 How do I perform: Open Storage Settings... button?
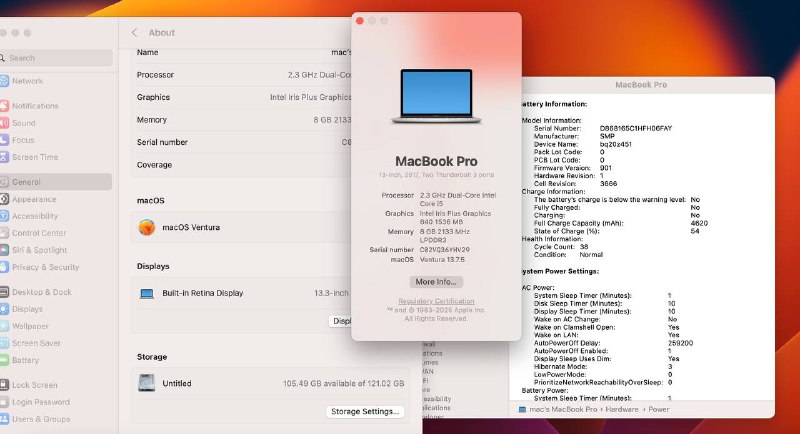[365, 411]
